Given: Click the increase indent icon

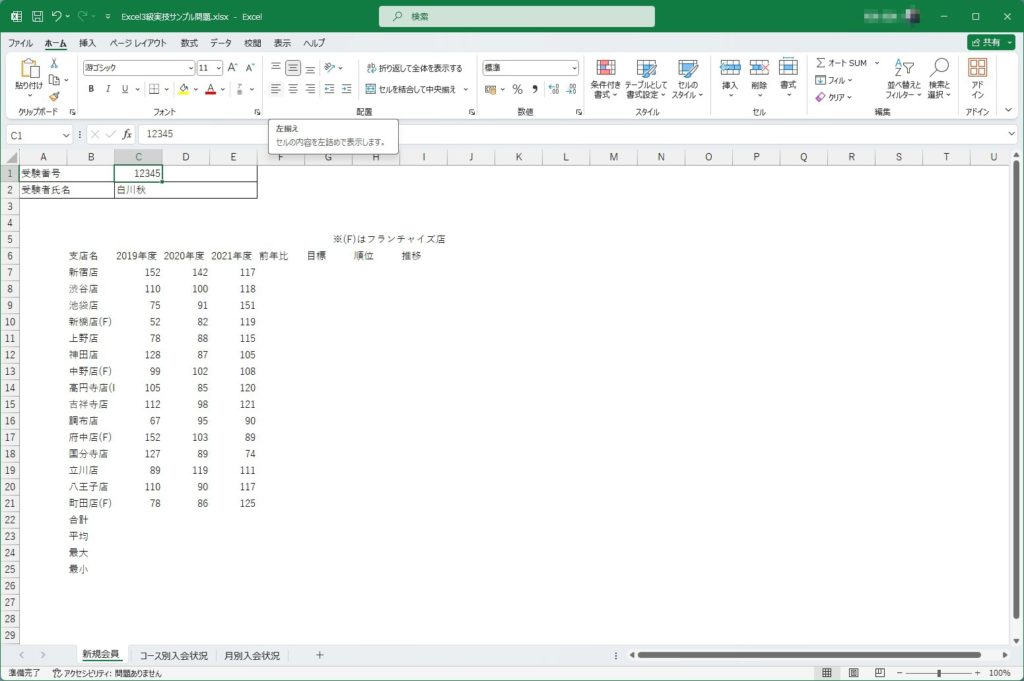Looking at the screenshot, I should 328,89.
